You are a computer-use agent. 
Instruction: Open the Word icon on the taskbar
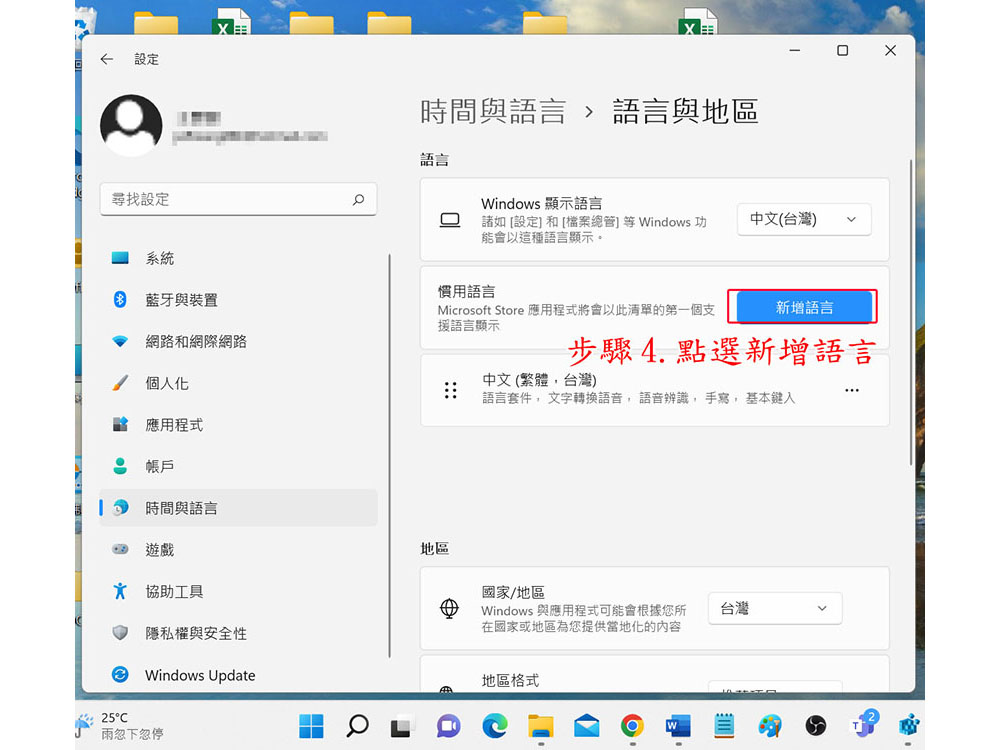(678, 726)
